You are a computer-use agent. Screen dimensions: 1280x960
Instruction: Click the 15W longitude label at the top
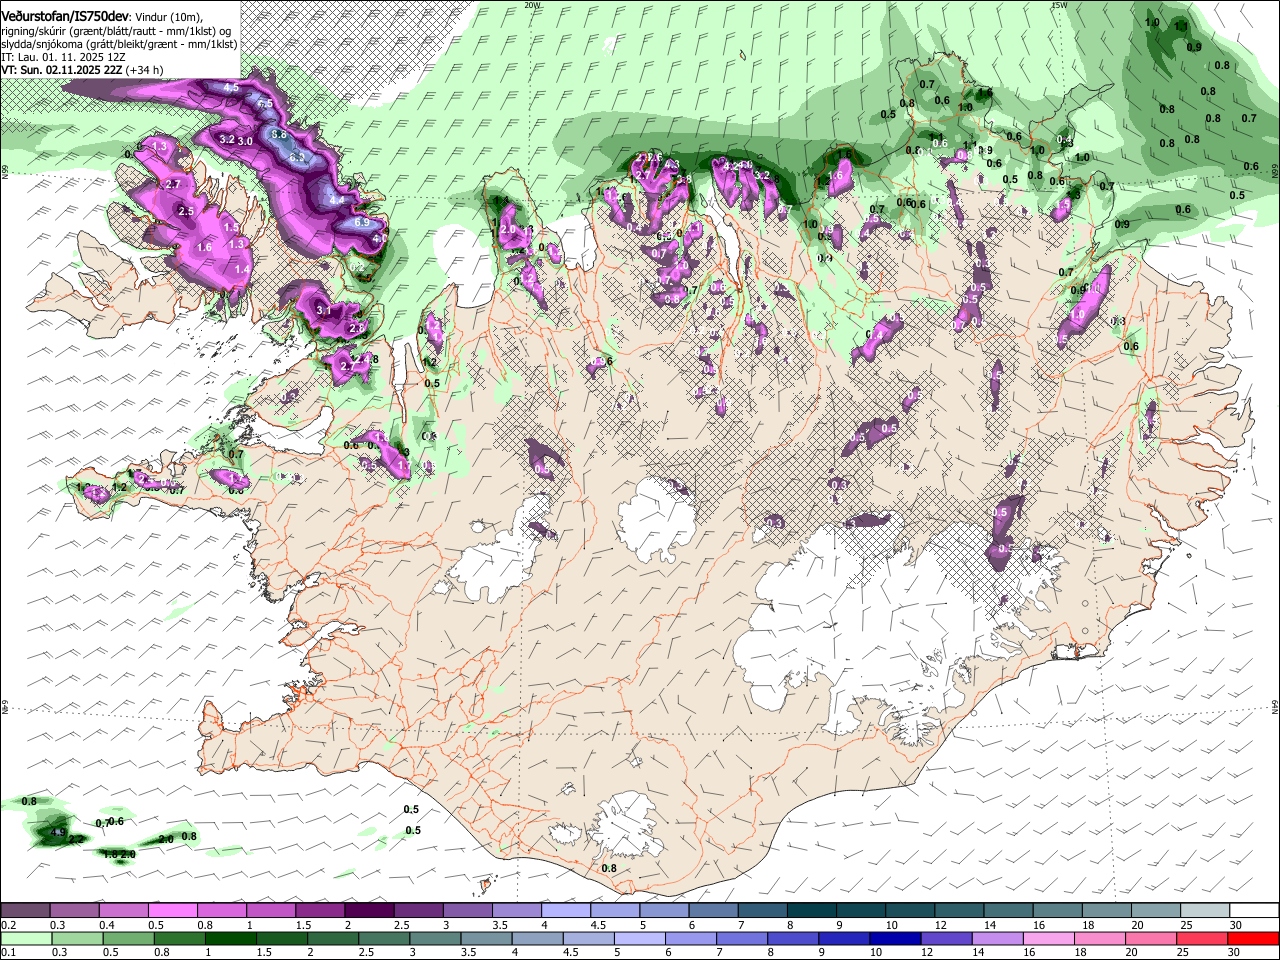[1059, 4]
